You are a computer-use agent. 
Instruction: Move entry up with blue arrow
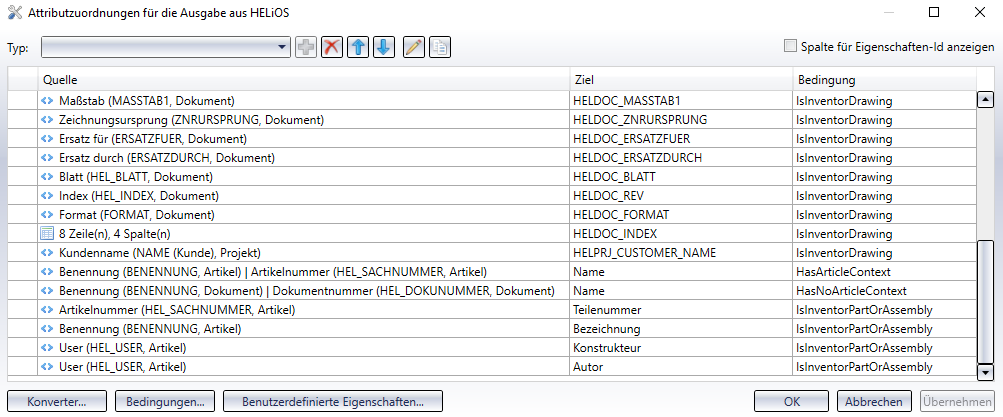pos(358,47)
